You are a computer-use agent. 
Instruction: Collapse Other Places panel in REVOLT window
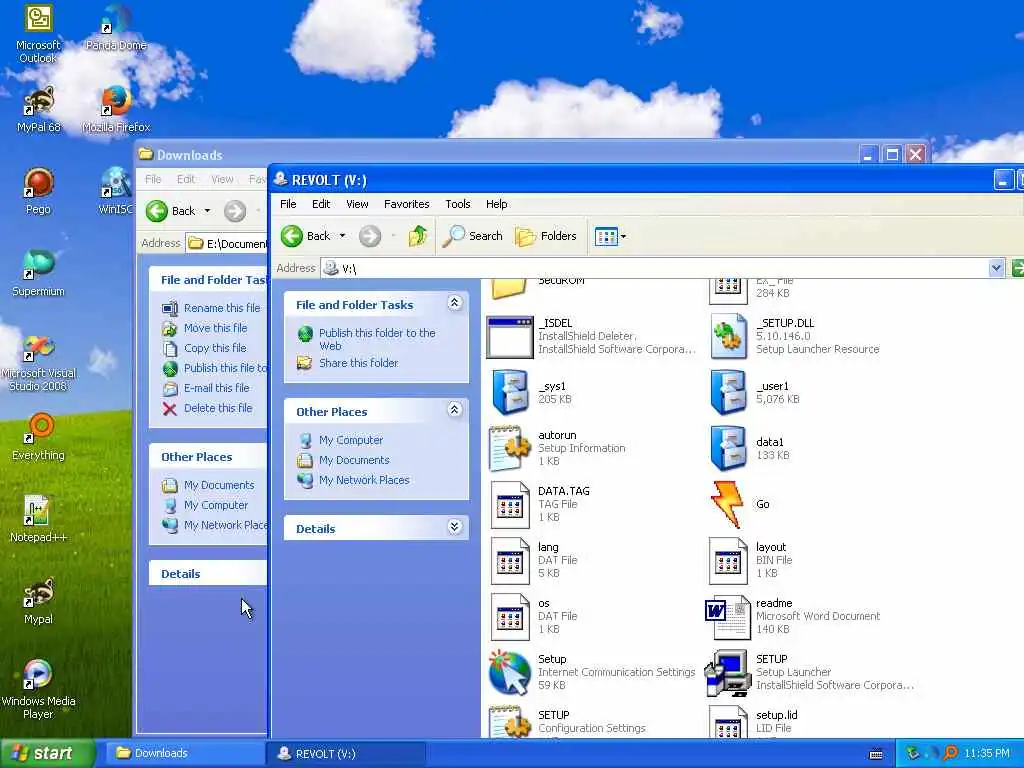point(455,409)
